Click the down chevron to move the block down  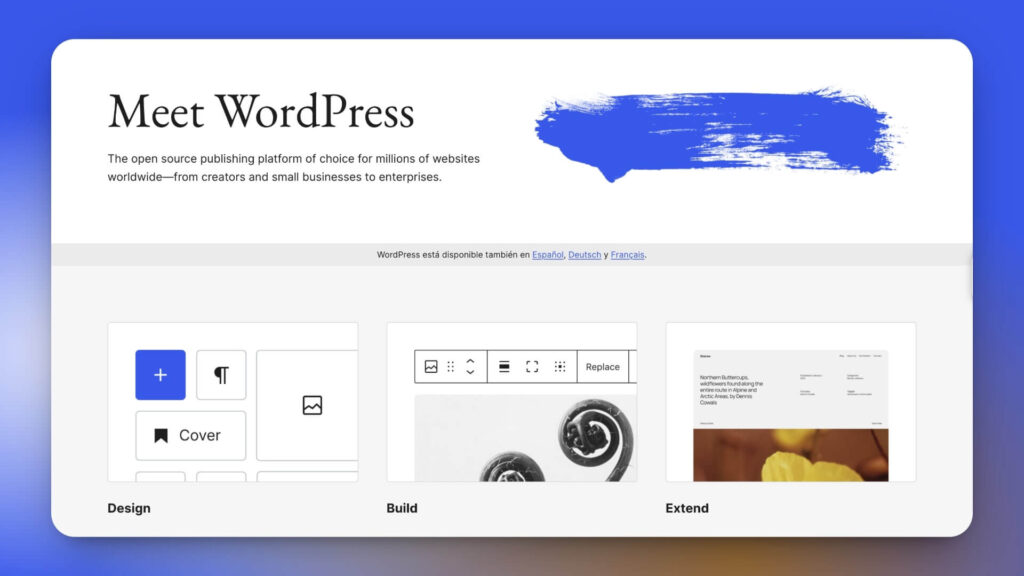(470, 372)
